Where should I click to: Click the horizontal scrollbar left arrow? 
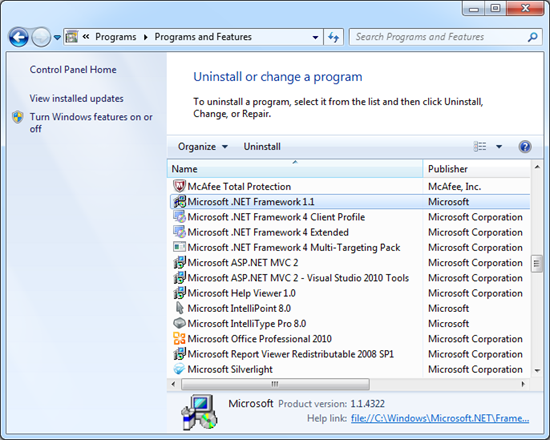coord(173,384)
